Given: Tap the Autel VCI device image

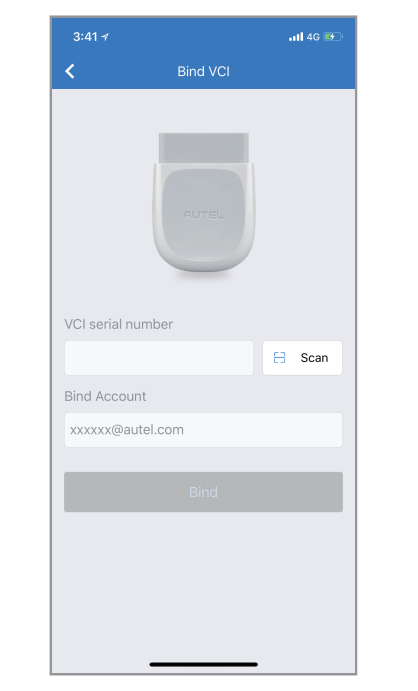Looking at the screenshot, I should point(203,205).
